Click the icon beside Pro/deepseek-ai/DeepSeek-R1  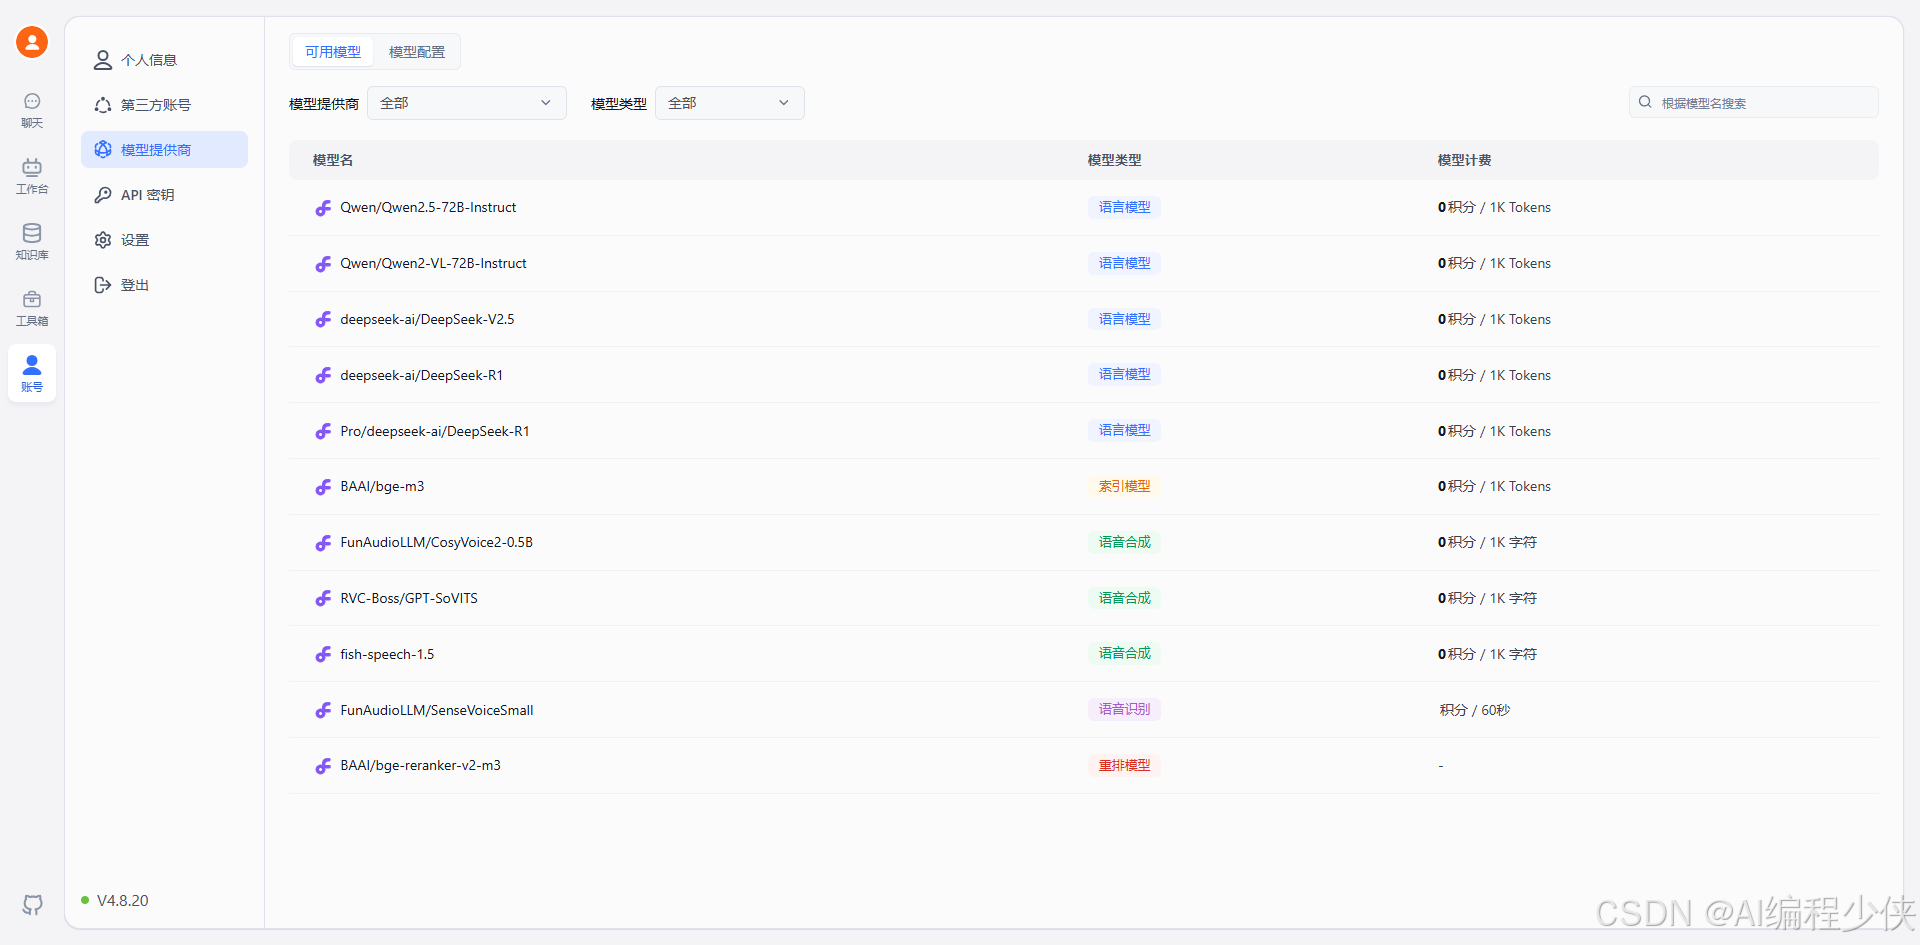click(323, 432)
